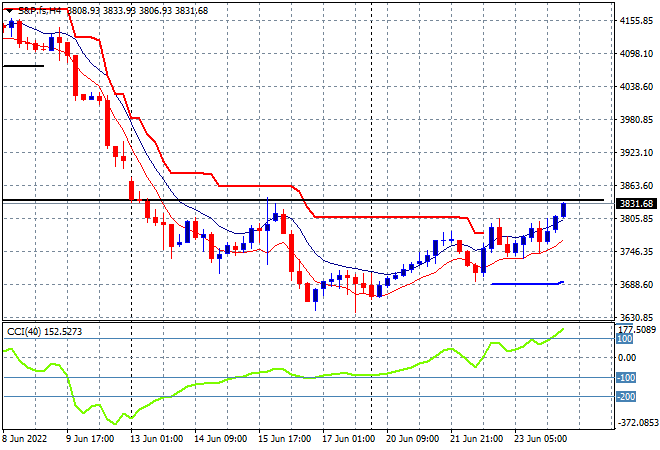Click the short blue support line near 3688.60
660x450 pixels.
pos(525,283)
